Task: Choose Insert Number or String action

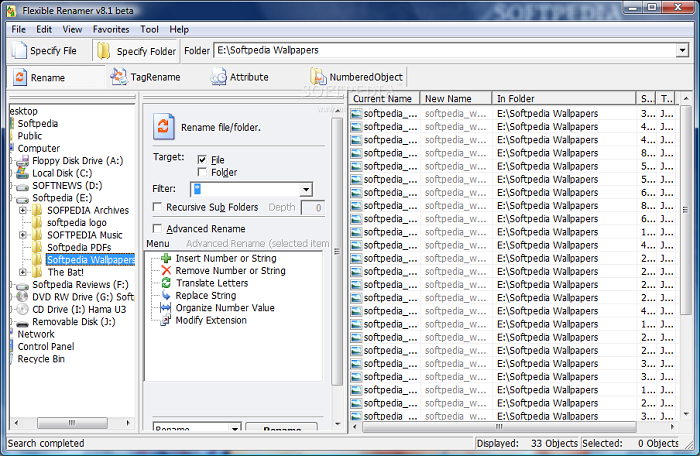Action: [x=165, y=258]
